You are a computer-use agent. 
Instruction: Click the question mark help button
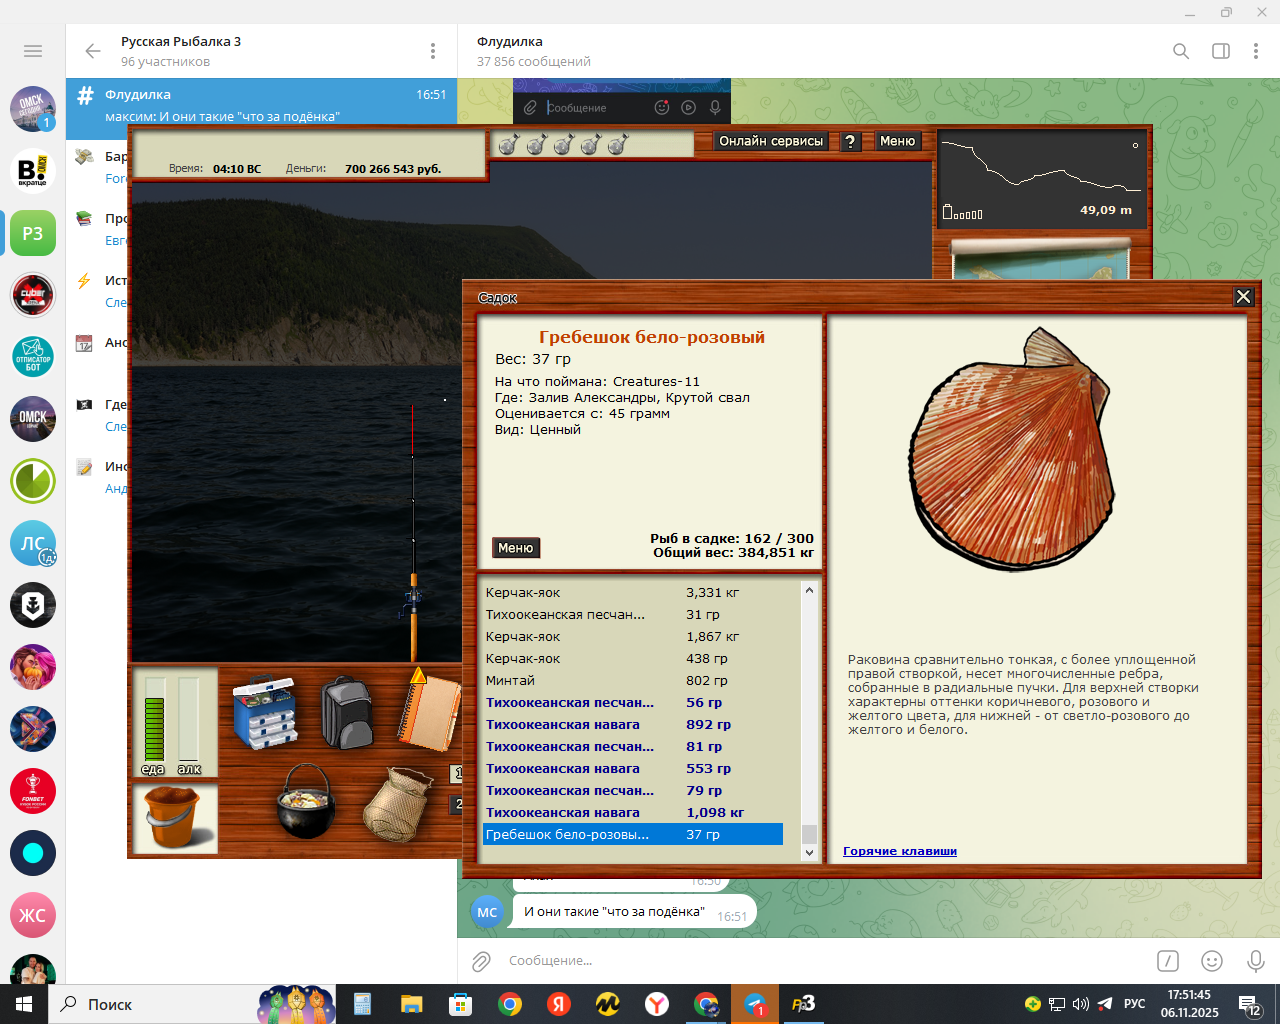pos(850,142)
